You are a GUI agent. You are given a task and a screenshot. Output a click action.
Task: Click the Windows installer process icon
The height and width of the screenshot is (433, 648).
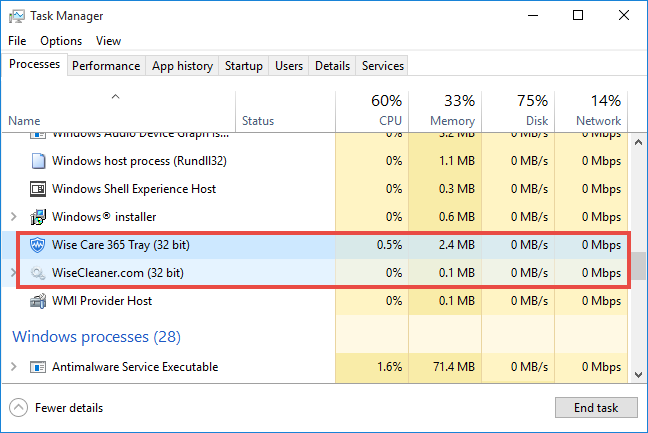(x=39, y=217)
